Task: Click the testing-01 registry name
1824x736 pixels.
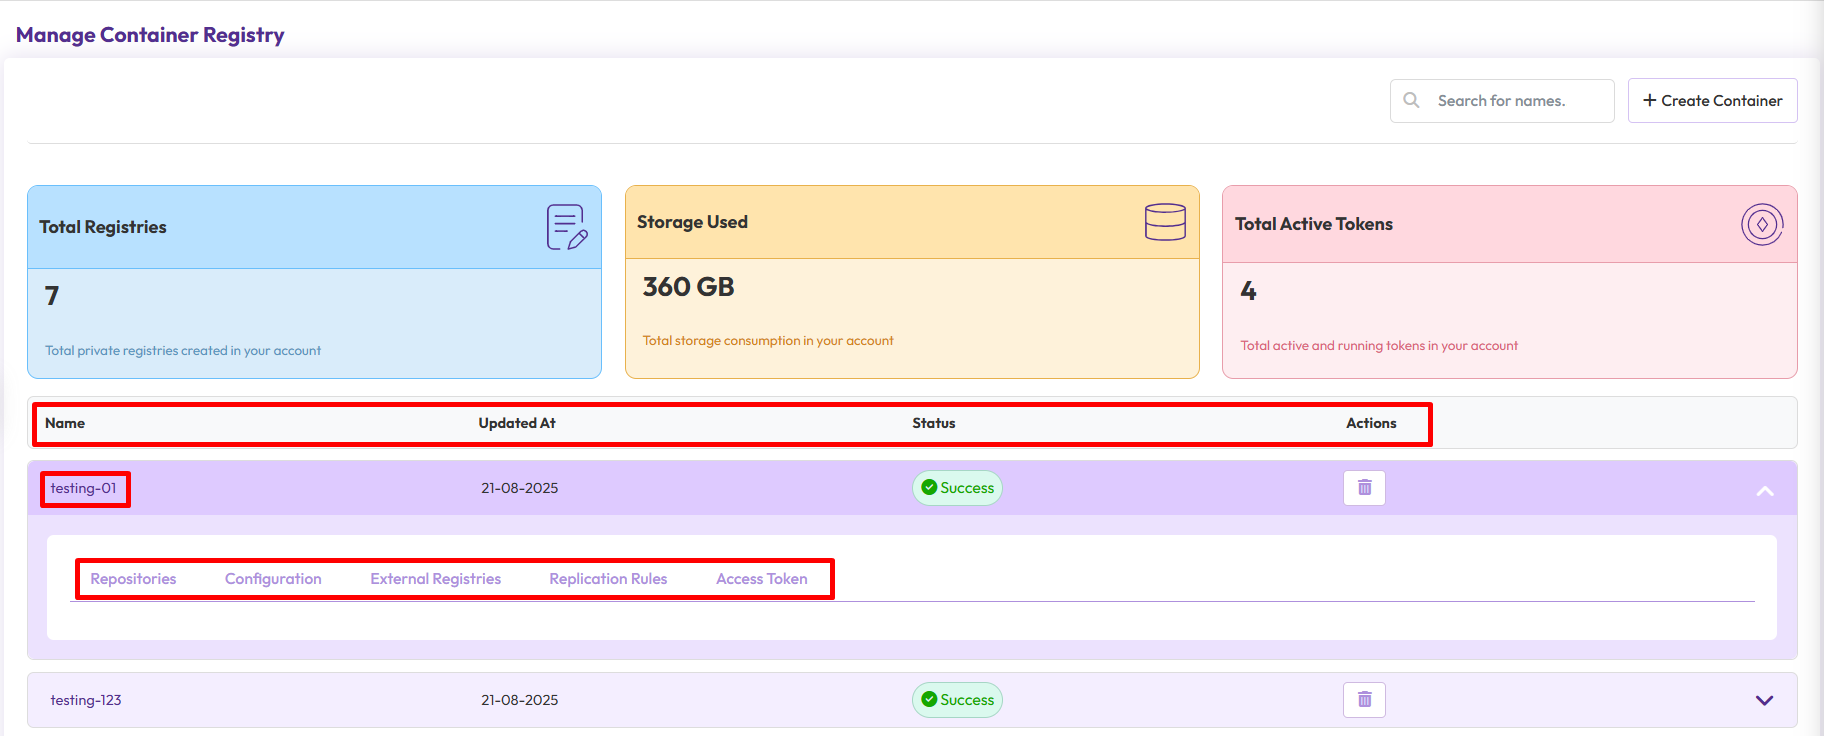Action: tap(84, 488)
